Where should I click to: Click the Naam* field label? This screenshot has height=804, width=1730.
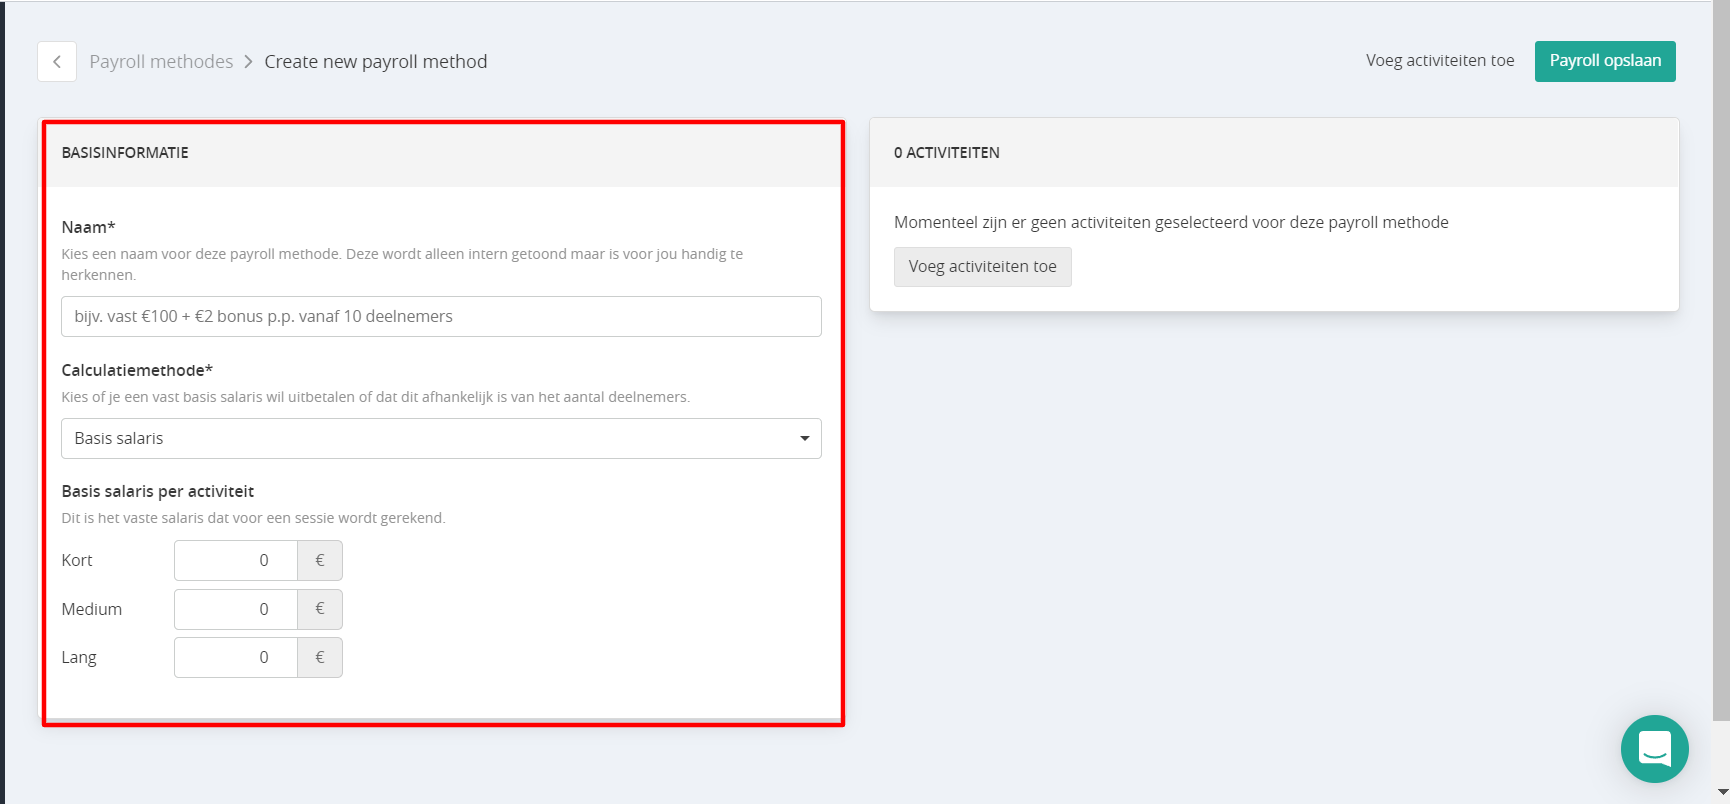point(88,227)
